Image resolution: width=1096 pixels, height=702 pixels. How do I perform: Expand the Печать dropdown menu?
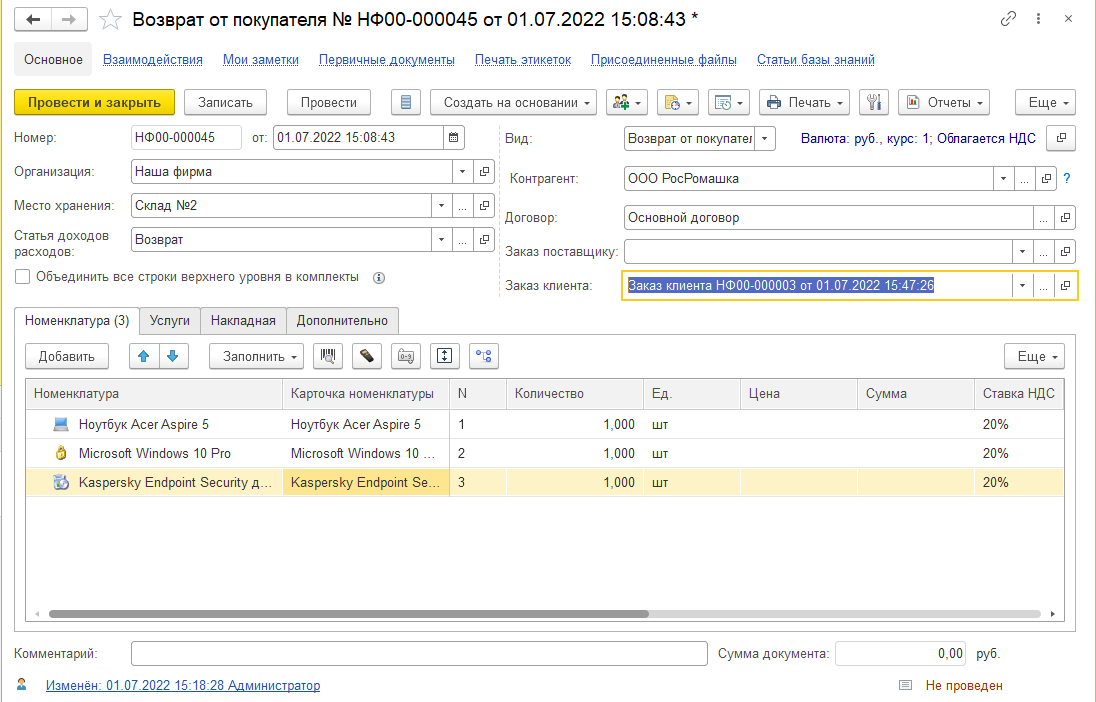pyautogui.click(x=804, y=102)
